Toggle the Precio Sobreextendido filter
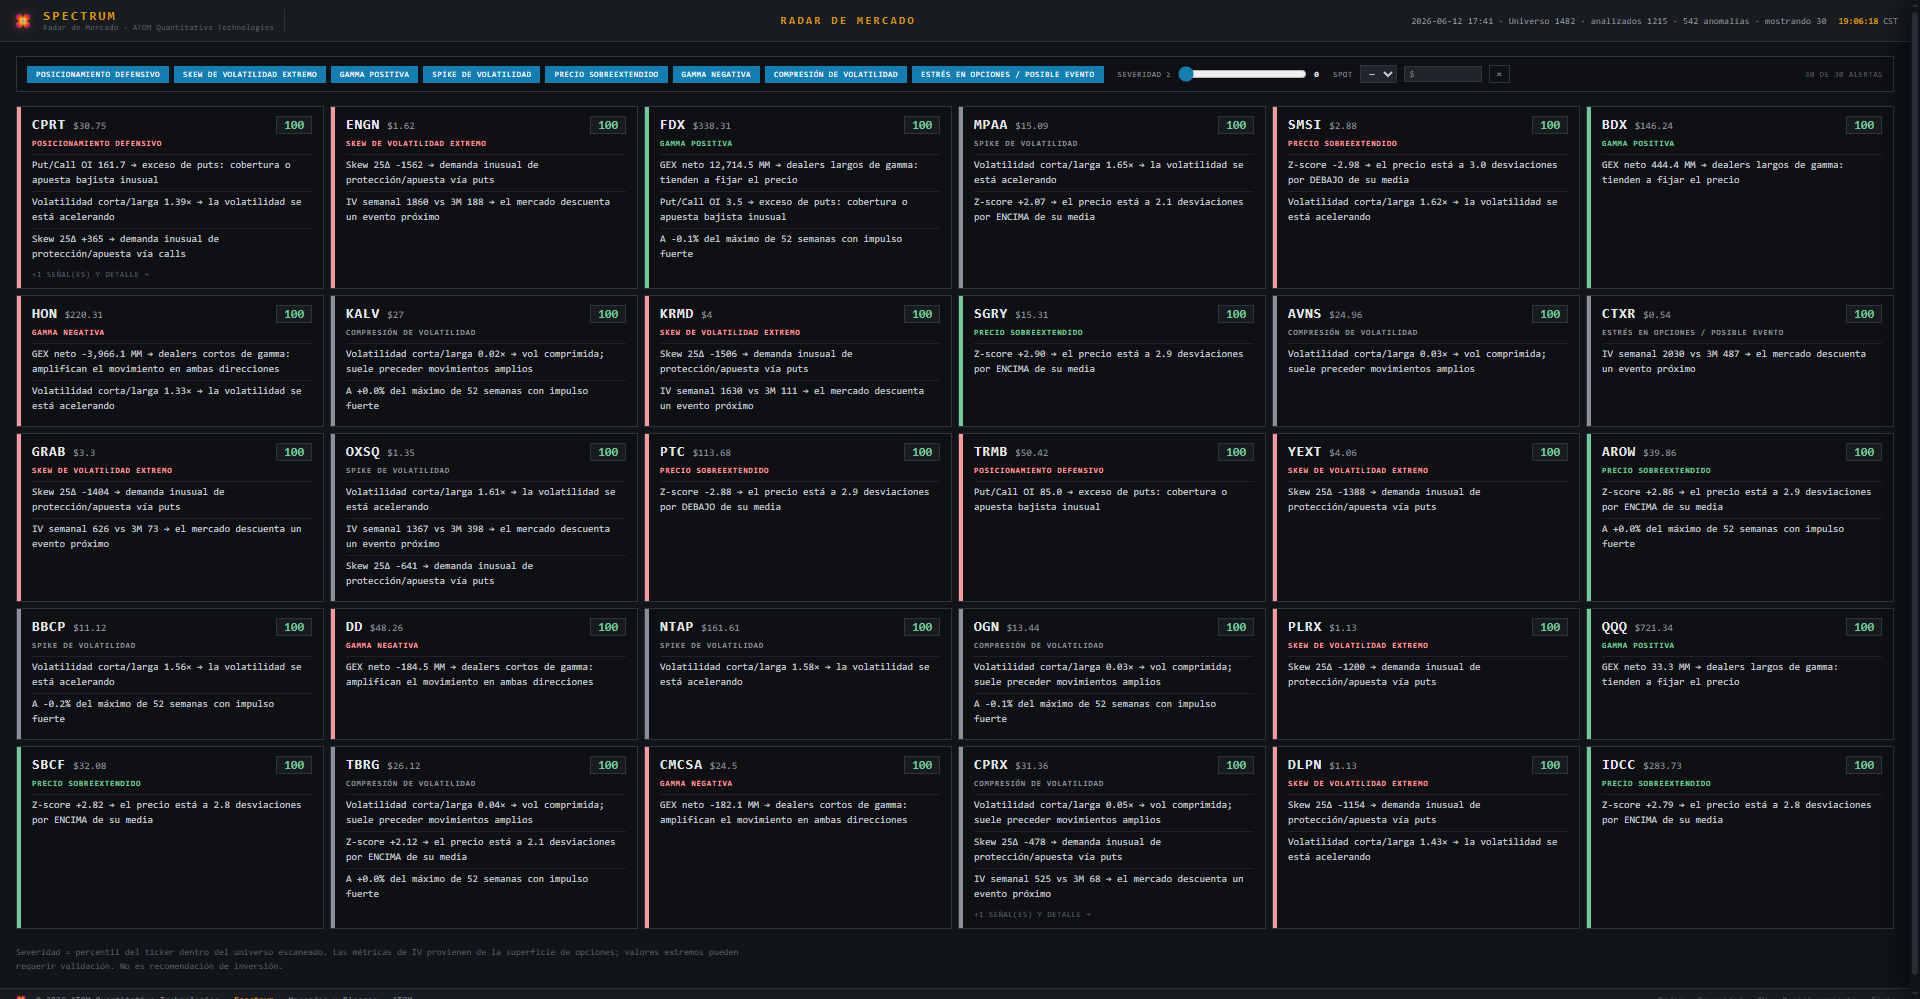 click(x=606, y=74)
